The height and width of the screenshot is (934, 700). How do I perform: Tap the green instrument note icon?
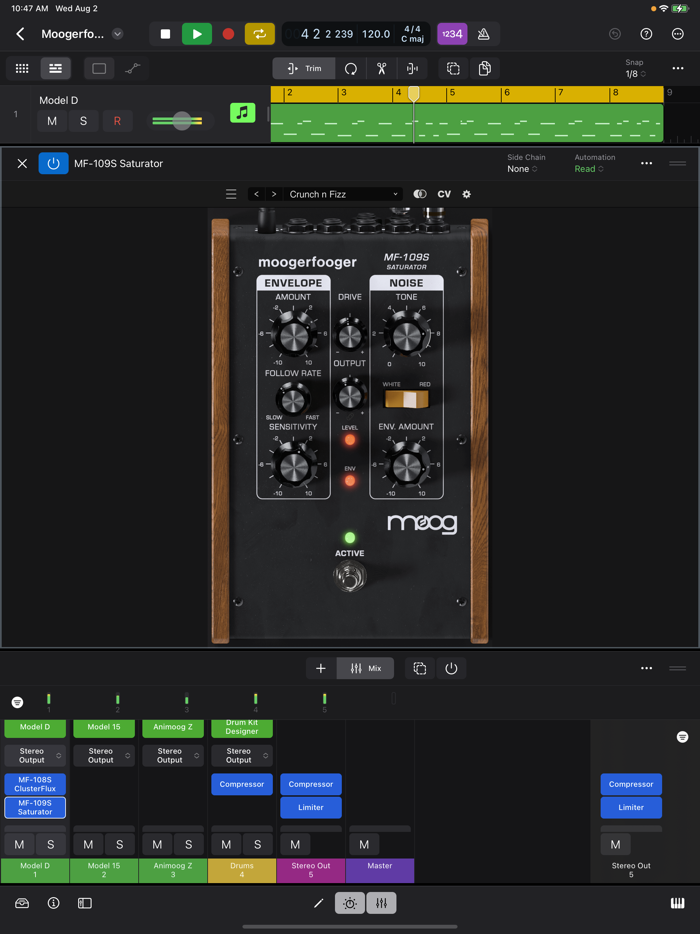tap(242, 113)
